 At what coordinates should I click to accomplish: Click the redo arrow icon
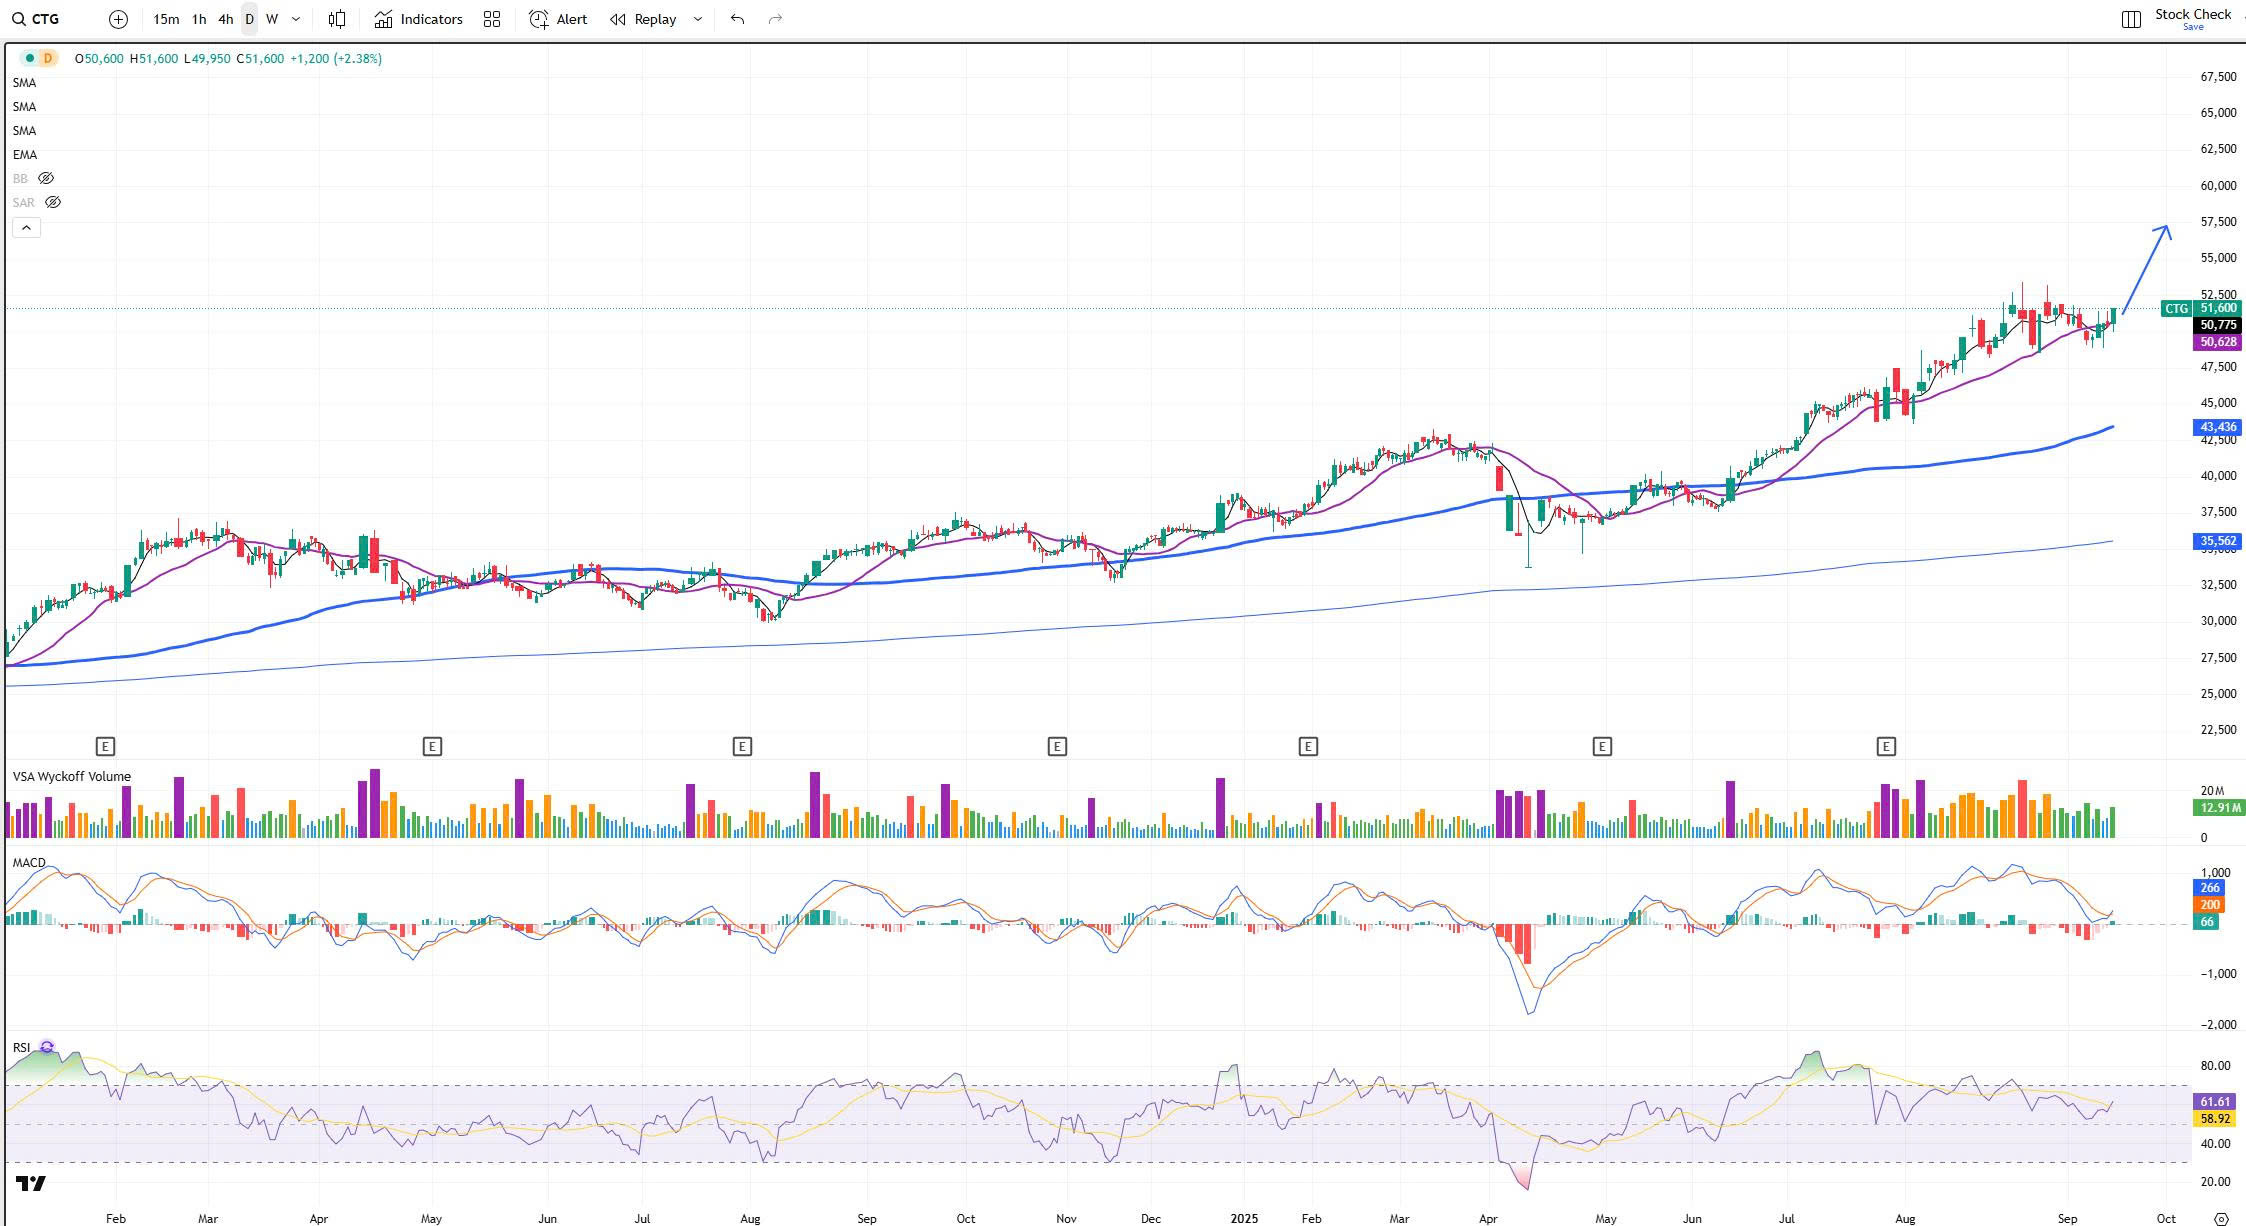click(775, 19)
